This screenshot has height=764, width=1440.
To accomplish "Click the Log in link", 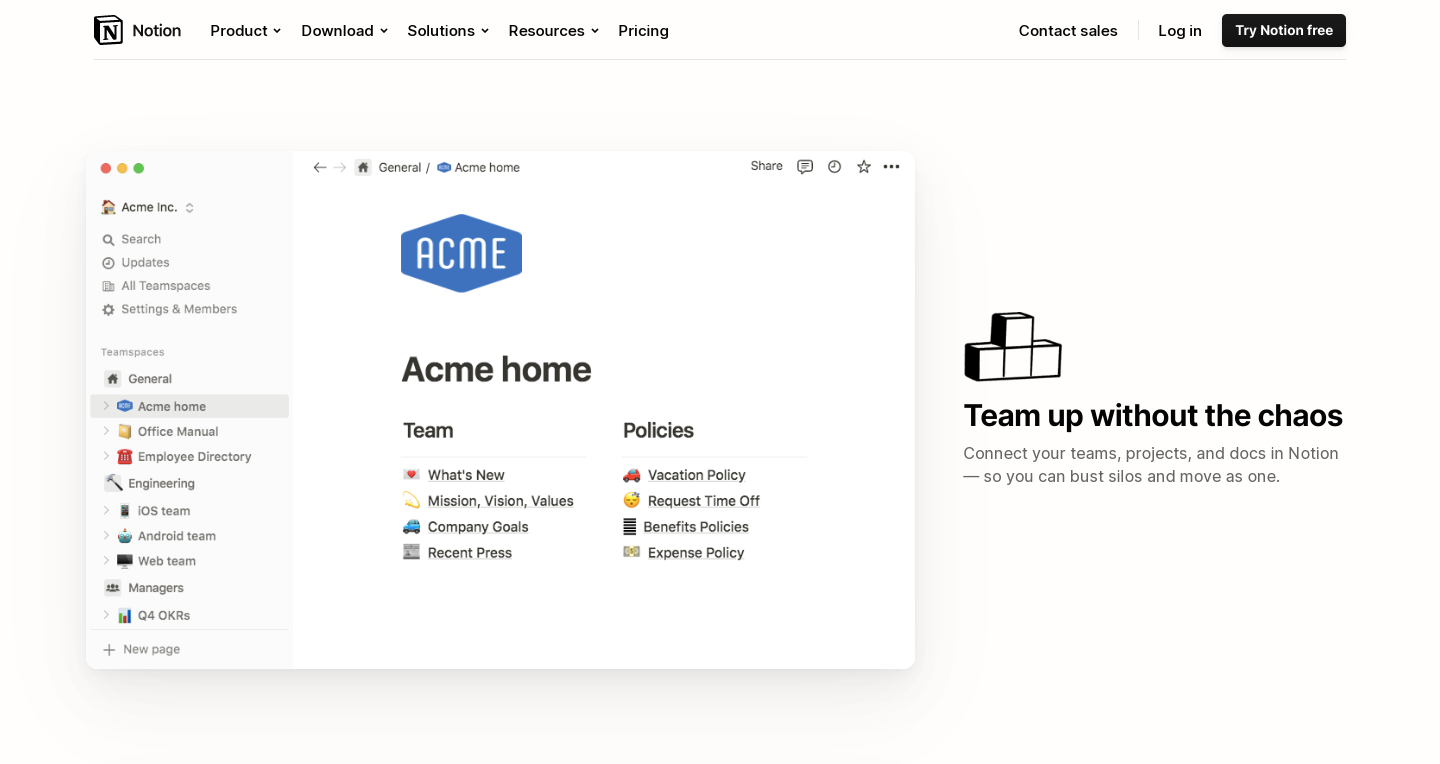I will tap(1180, 30).
